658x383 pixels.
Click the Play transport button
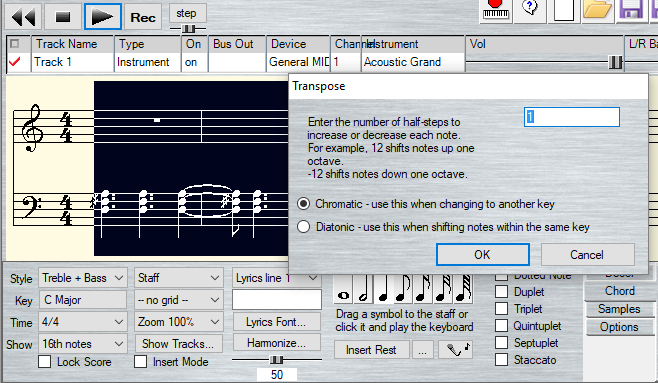click(x=103, y=17)
